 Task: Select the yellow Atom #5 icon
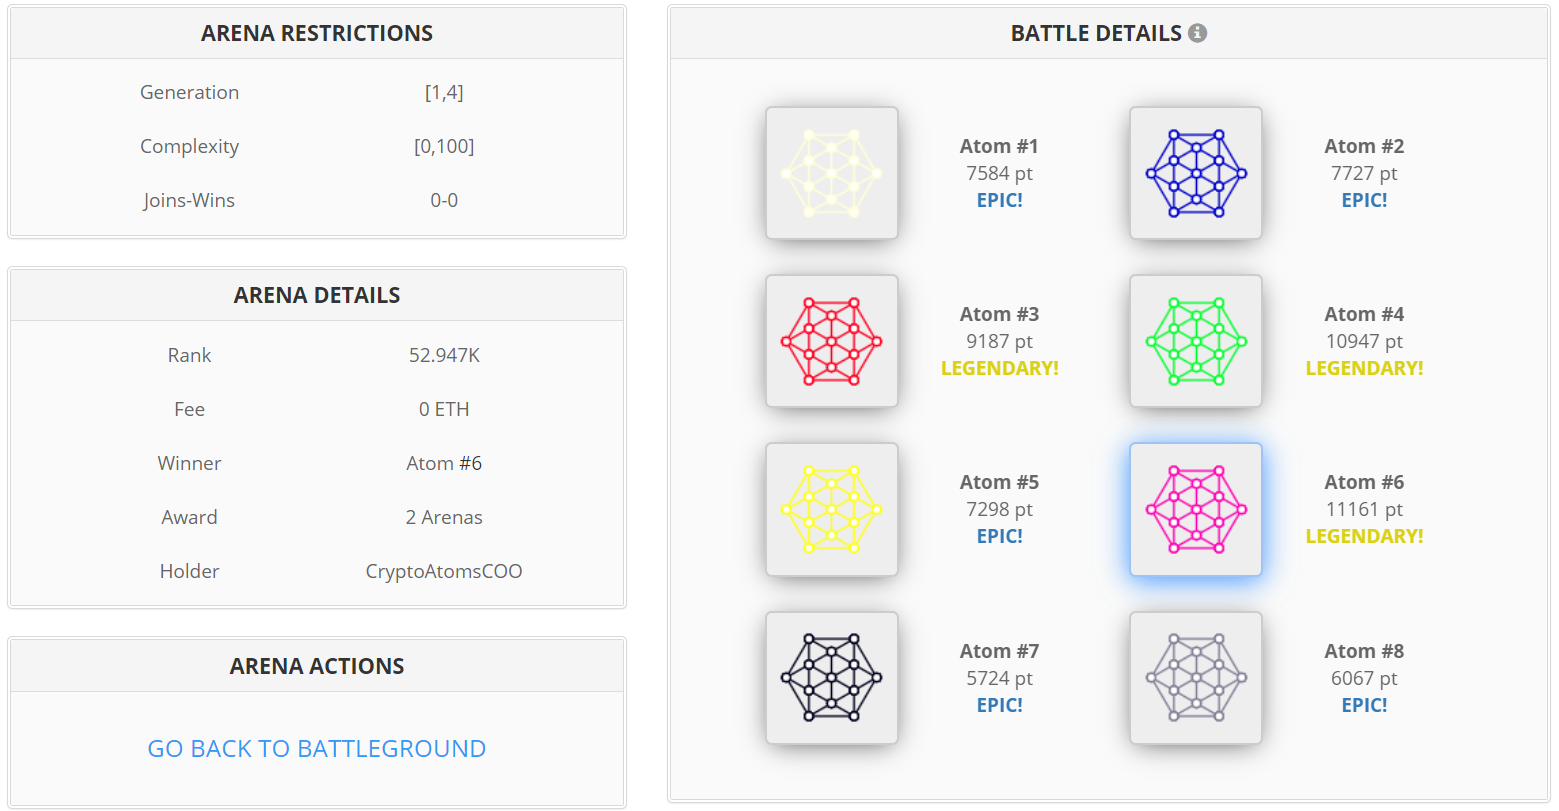tap(832, 509)
